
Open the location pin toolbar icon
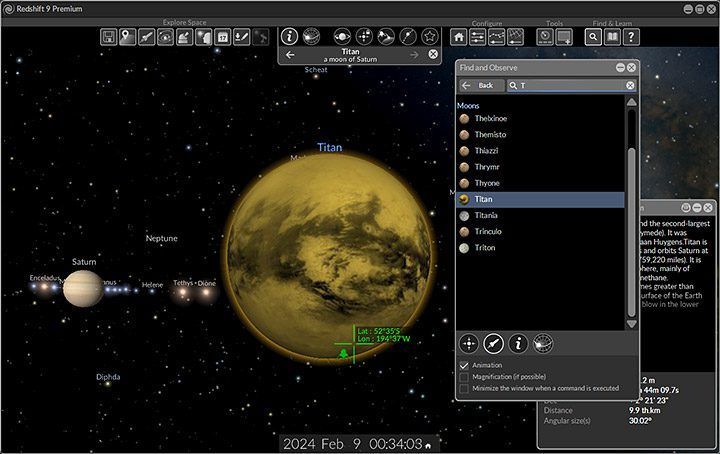coord(127,37)
